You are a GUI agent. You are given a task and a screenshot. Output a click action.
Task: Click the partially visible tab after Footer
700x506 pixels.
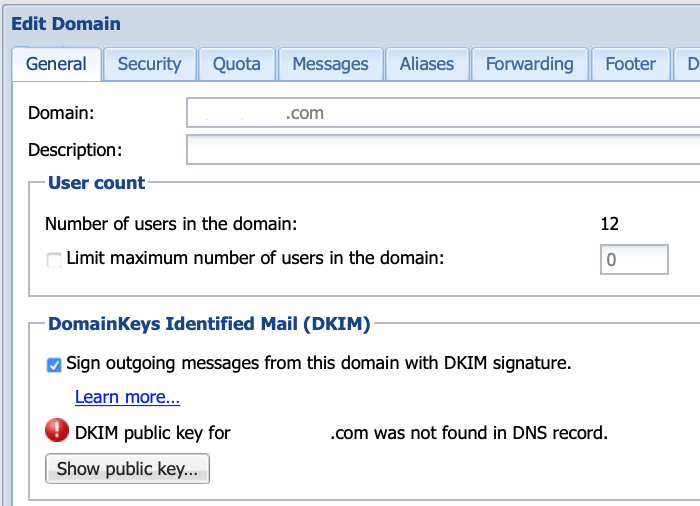pos(691,64)
